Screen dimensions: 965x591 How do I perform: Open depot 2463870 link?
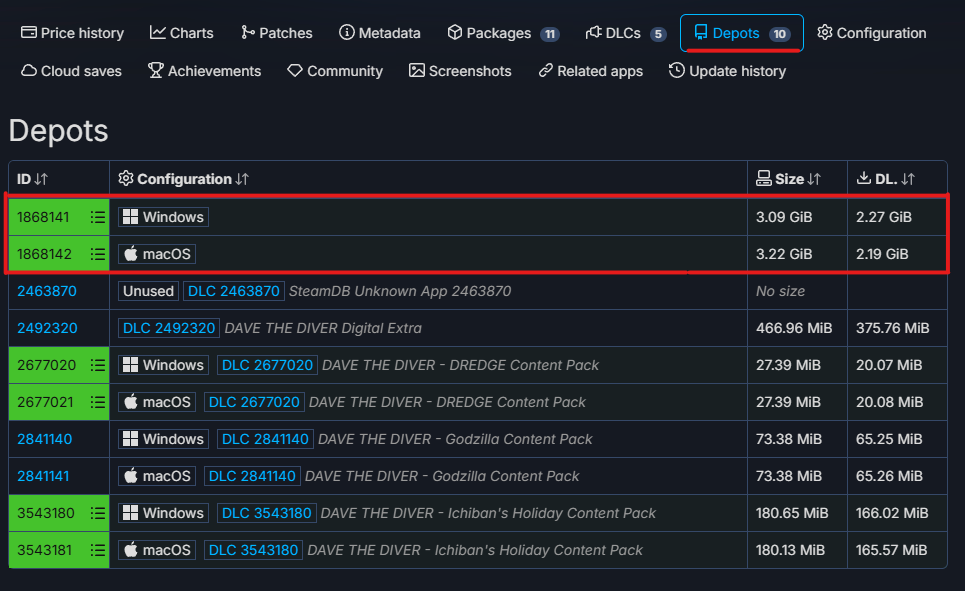click(47, 291)
